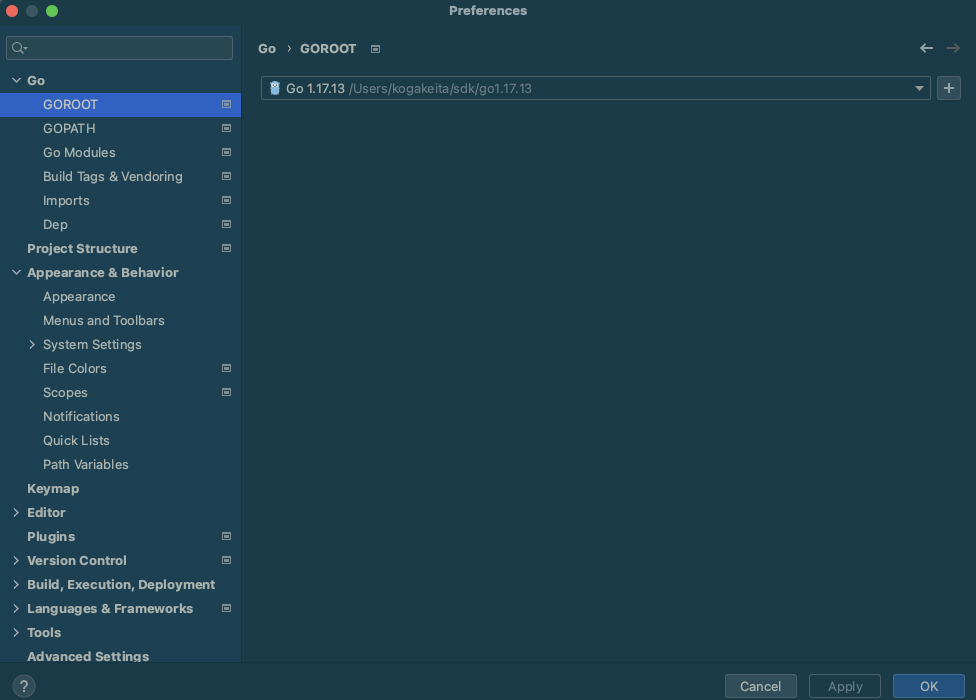Focus the settings search field
The image size is (976, 700).
pyautogui.click(x=120, y=48)
